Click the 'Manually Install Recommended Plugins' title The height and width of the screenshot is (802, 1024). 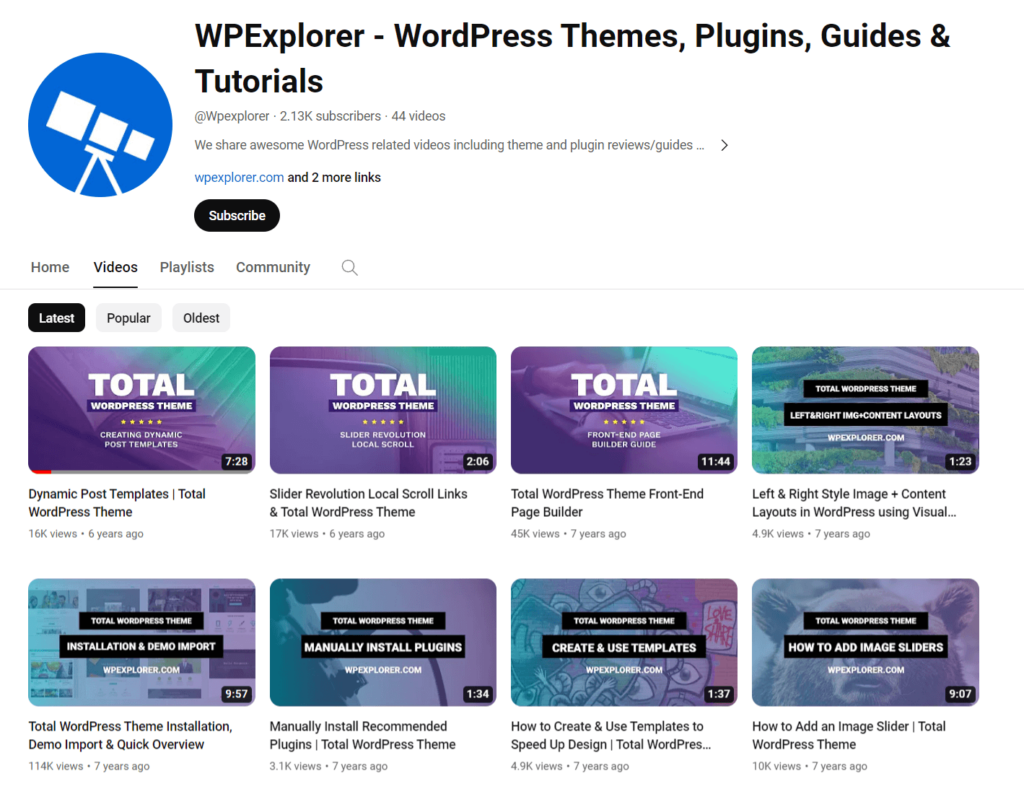click(362, 735)
